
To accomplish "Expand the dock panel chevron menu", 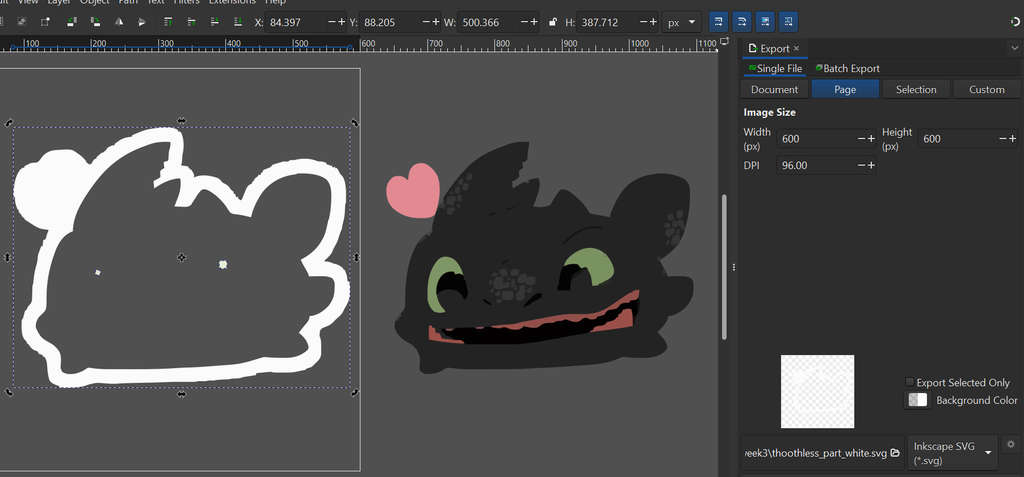I will 1014,48.
